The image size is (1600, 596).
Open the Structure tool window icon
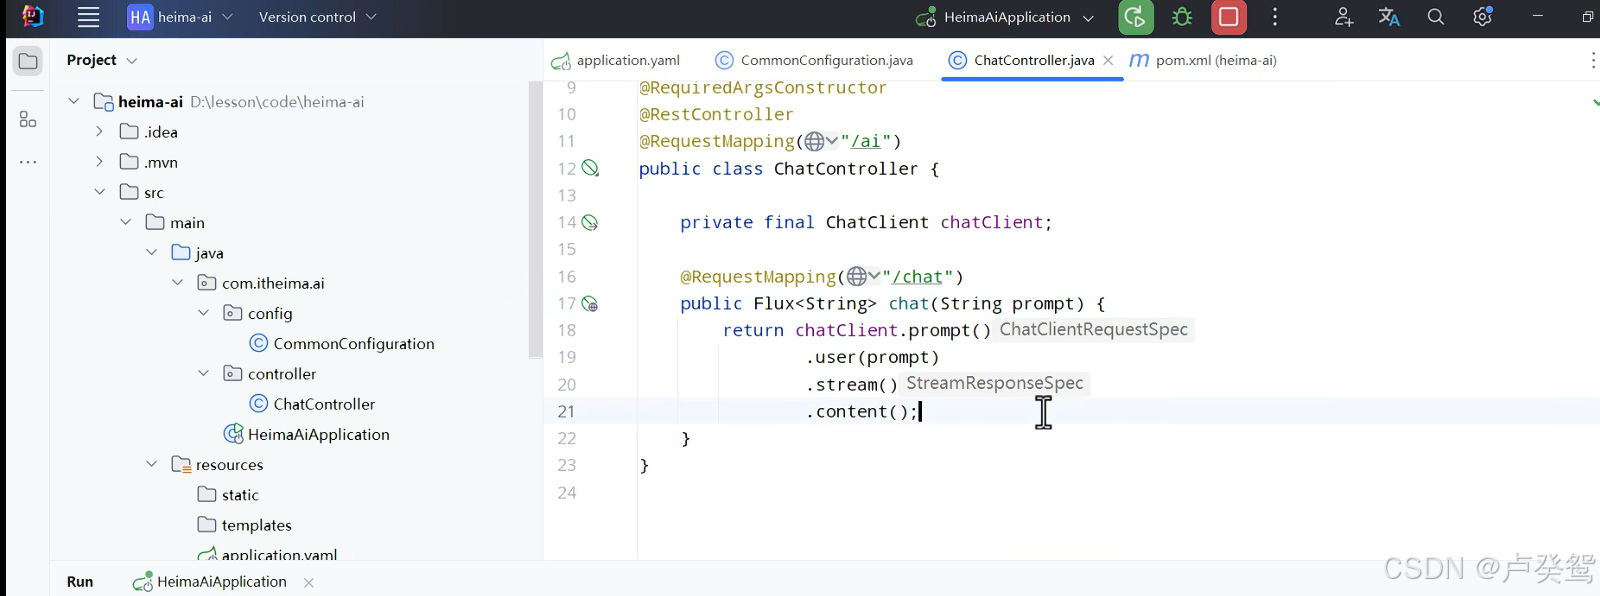pyautogui.click(x=28, y=120)
